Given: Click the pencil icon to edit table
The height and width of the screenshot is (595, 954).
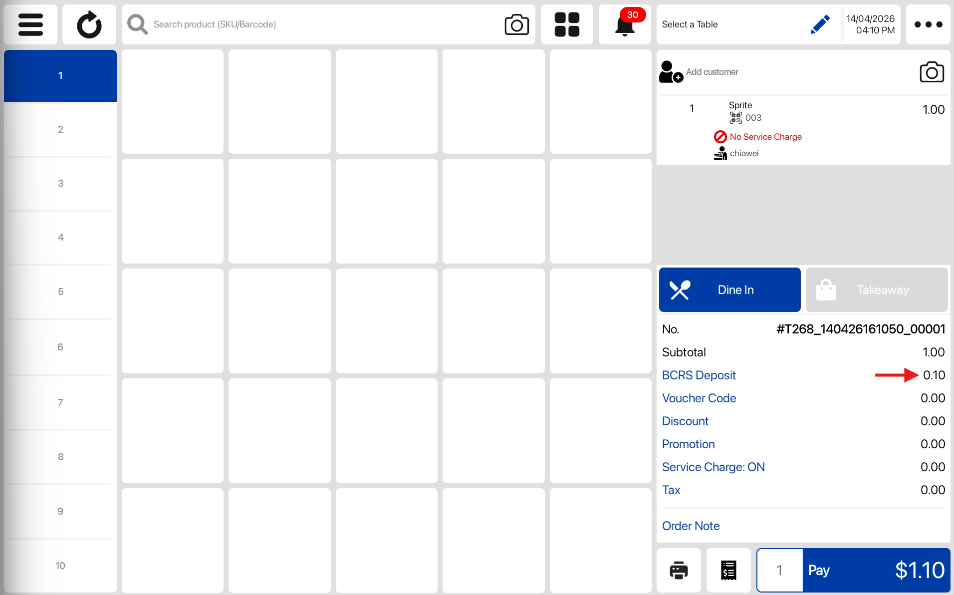Looking at the screenshot, I should click(x=820, y=25).
